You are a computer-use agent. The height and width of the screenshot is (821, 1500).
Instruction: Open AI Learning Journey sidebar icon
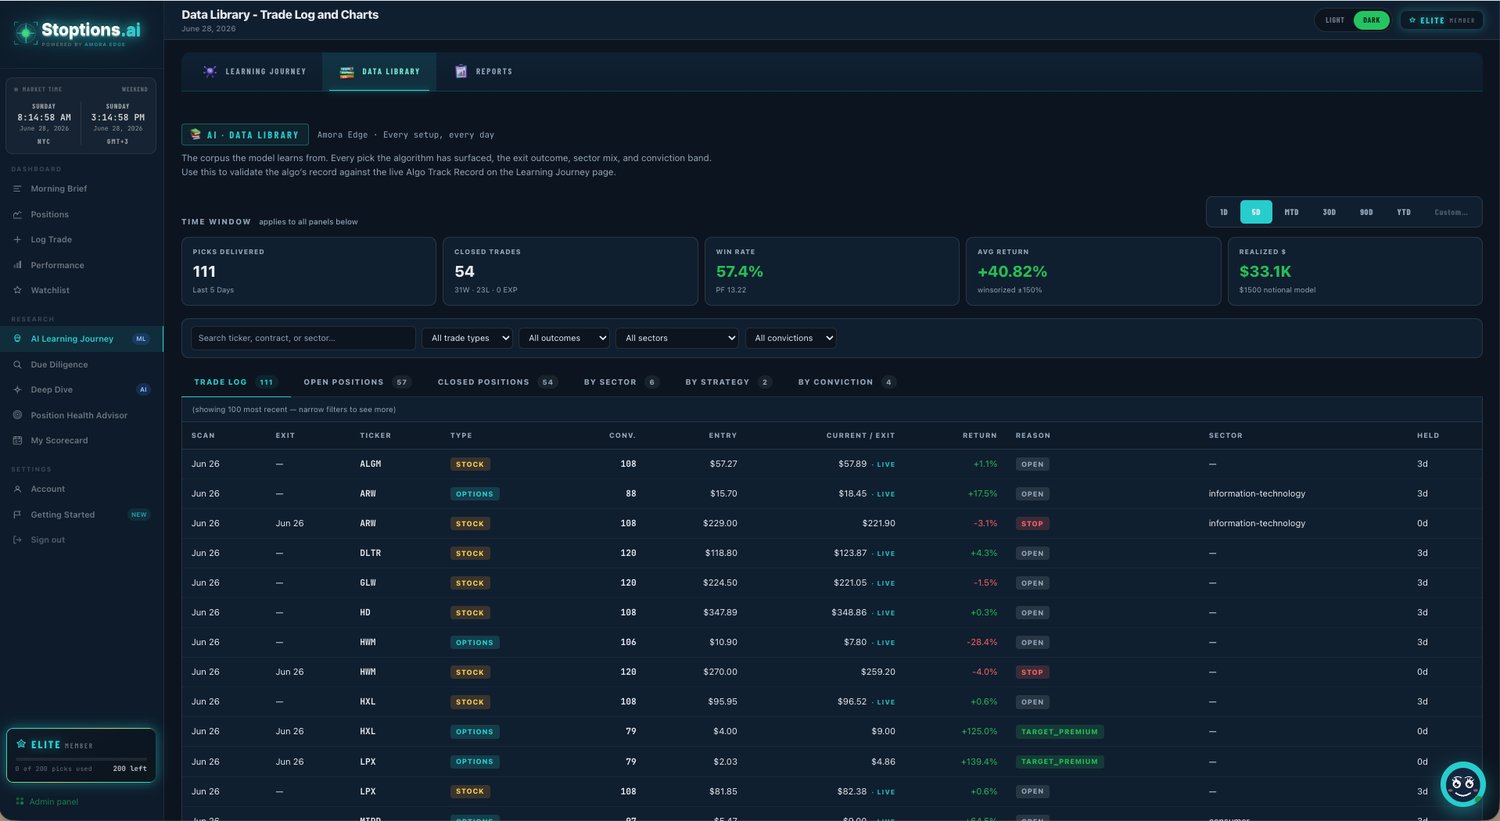point(17,339)
